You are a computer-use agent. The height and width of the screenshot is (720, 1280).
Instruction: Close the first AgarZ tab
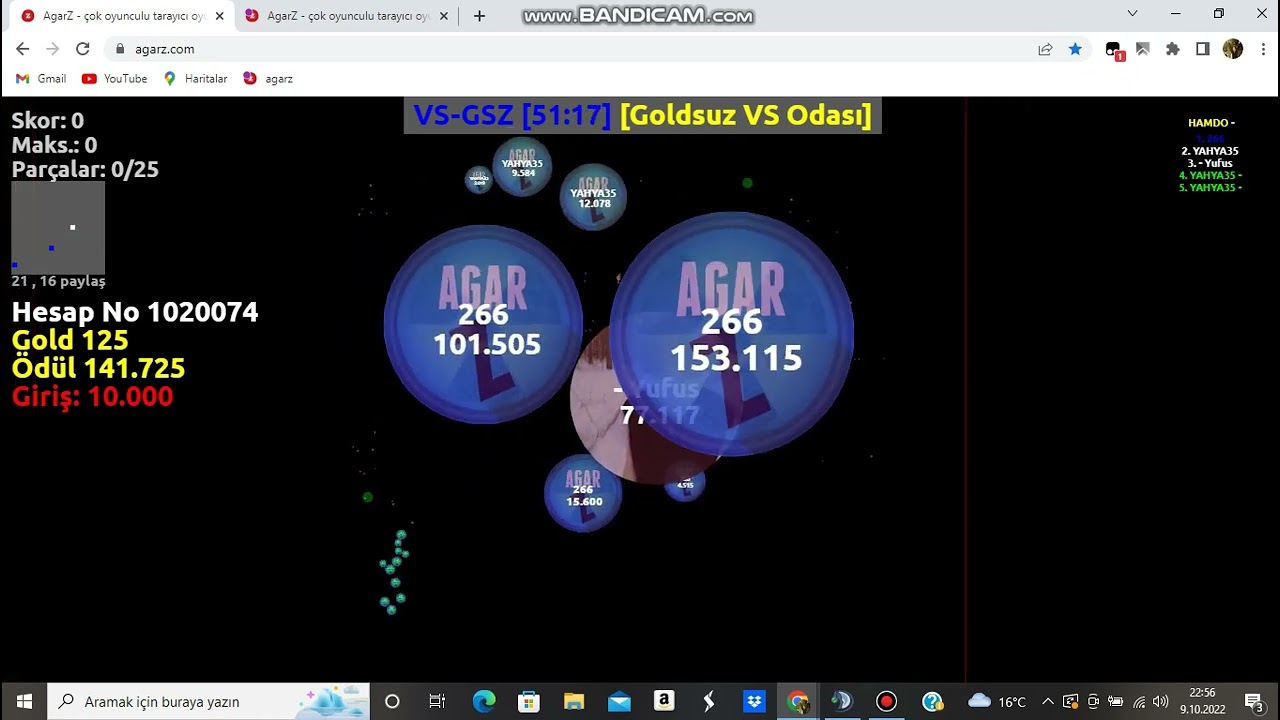(219, 16)
